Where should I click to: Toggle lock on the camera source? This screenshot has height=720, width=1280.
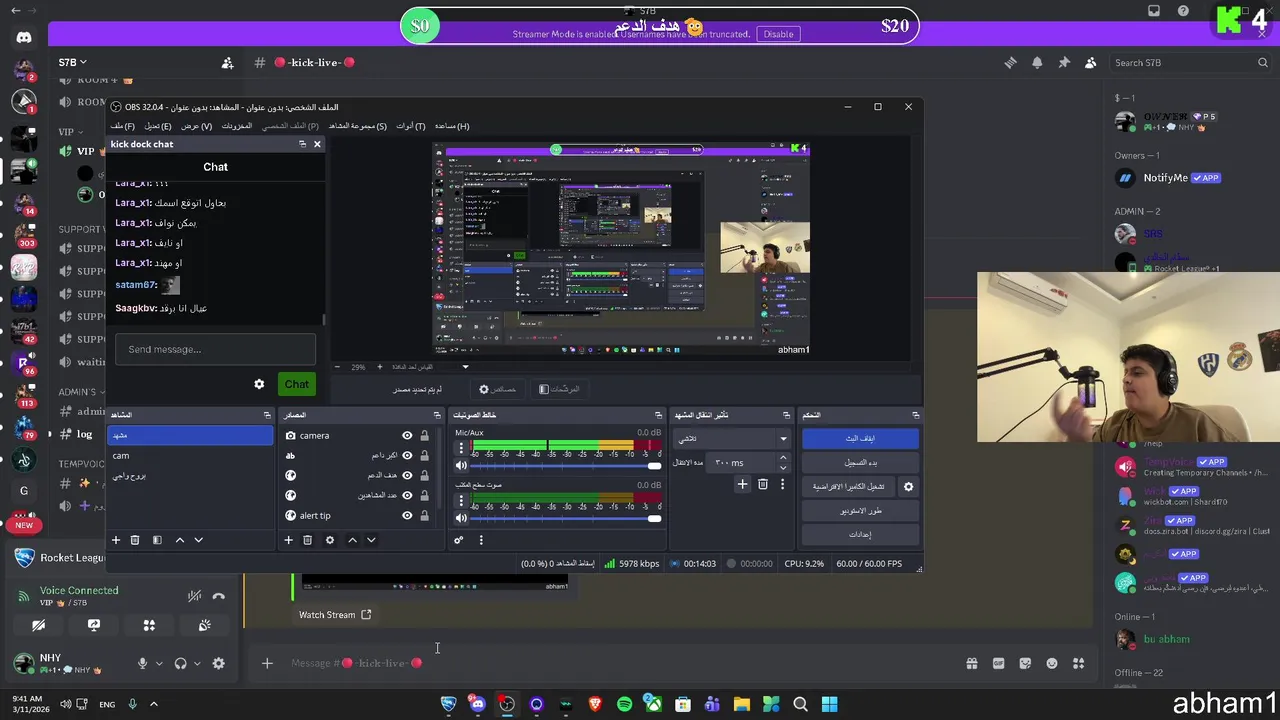(424, 435)
